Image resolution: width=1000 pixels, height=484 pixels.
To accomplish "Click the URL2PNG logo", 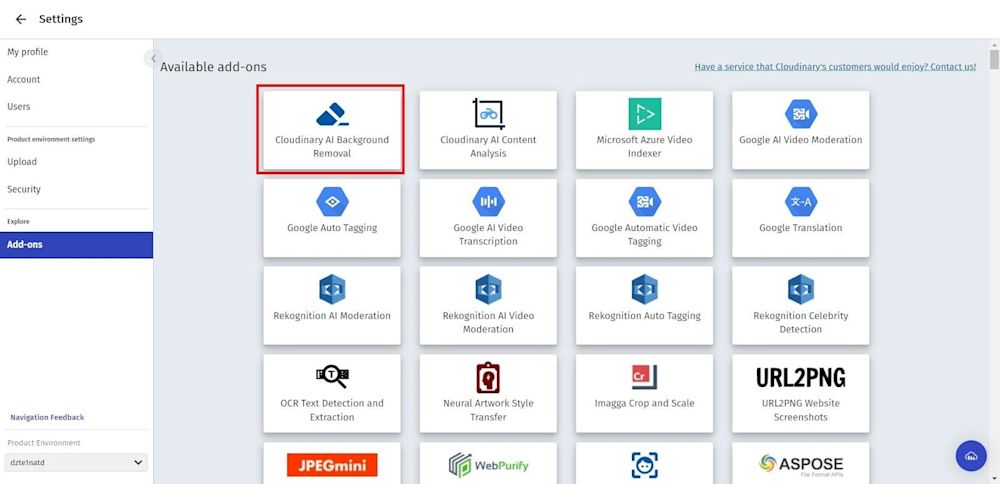I will [x=801, y=378].
